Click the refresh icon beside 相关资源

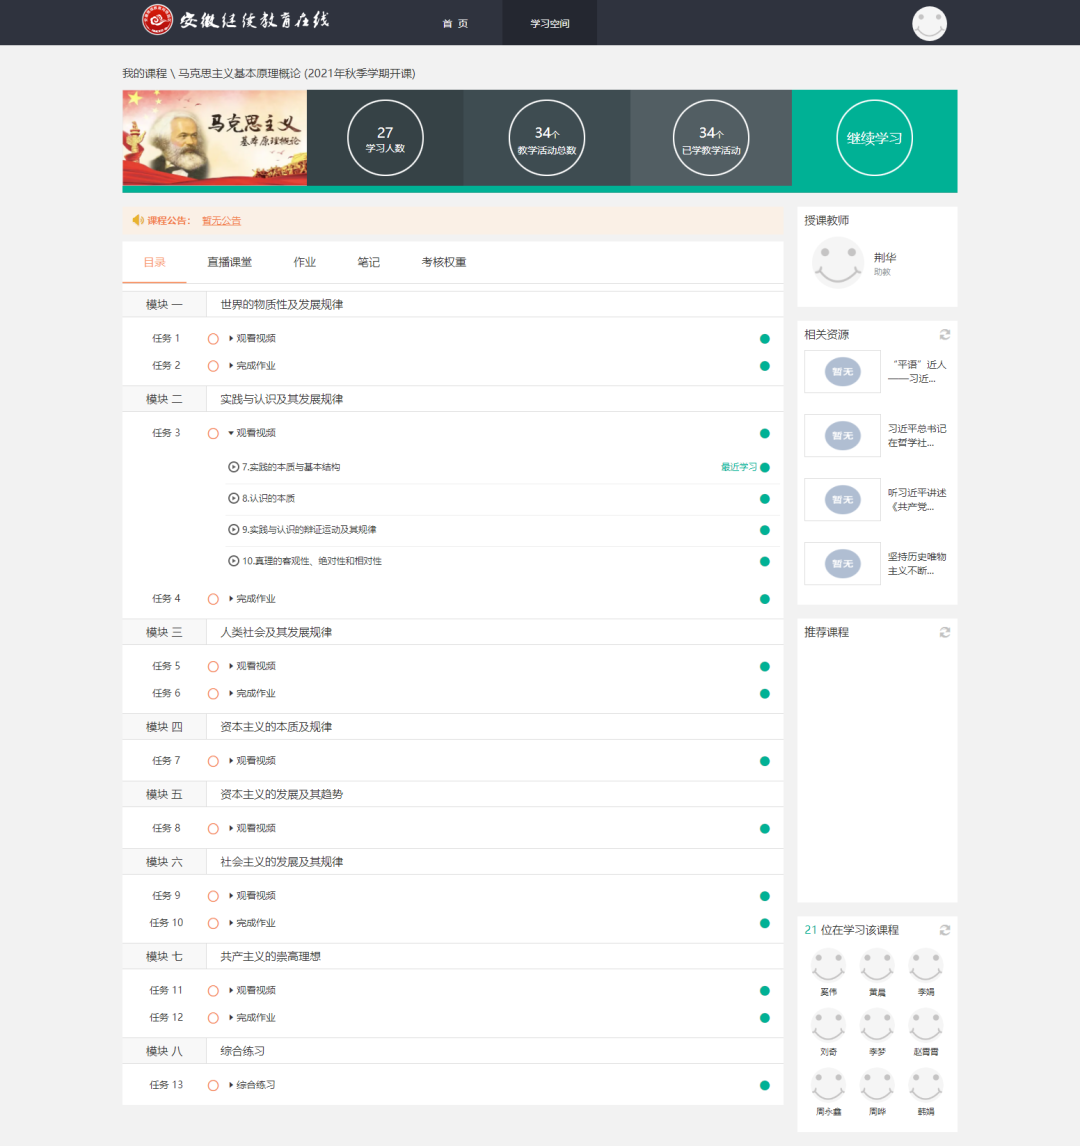tap(944, 335)
